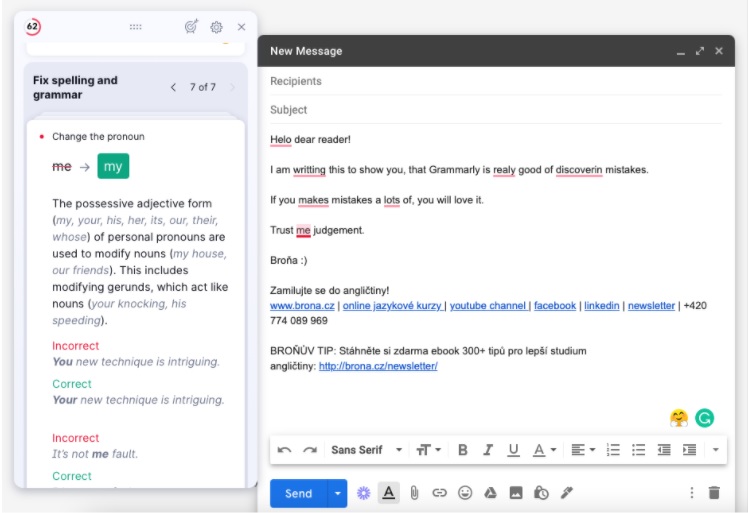748x513 pixels.
Task: Toggle underline formatting
Action: coord(513,450)
